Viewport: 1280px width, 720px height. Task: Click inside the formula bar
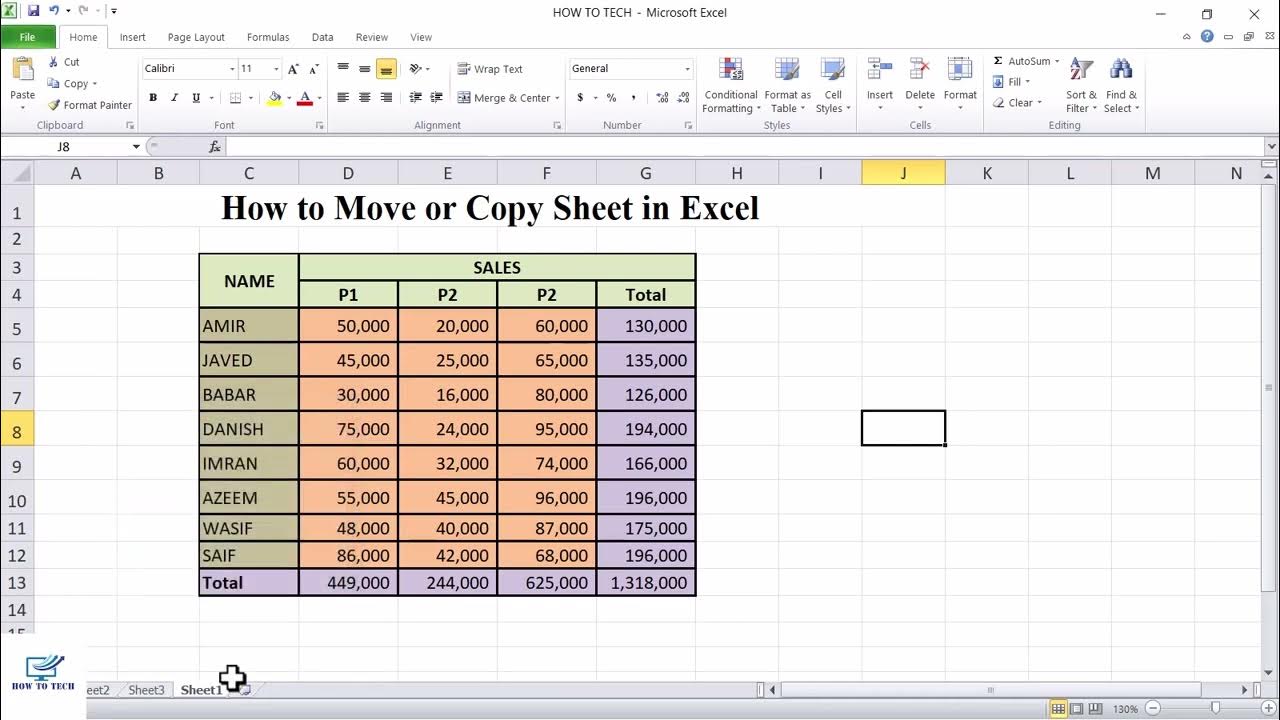[x=745, y=147]
